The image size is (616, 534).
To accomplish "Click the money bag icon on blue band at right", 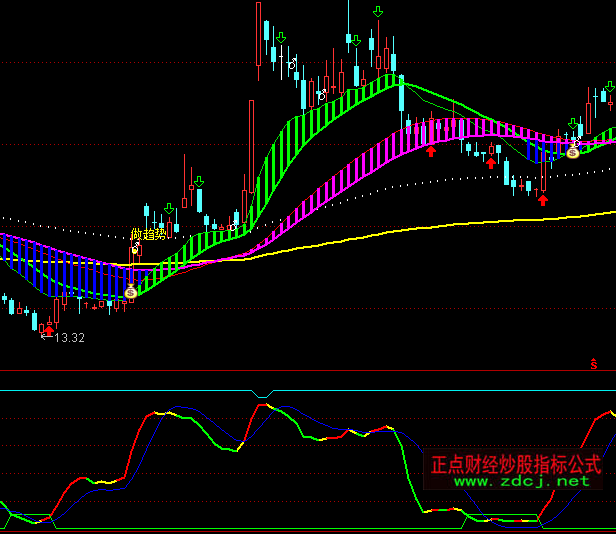I will (573, 151).
